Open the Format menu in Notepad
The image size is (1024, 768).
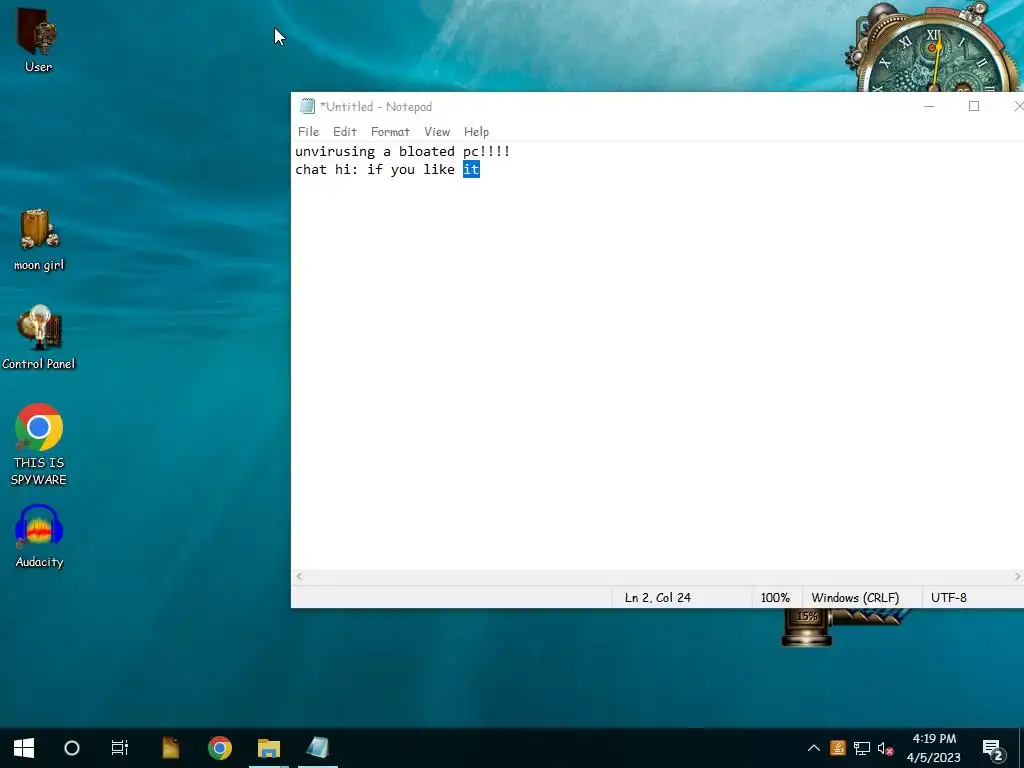(390, 132)
